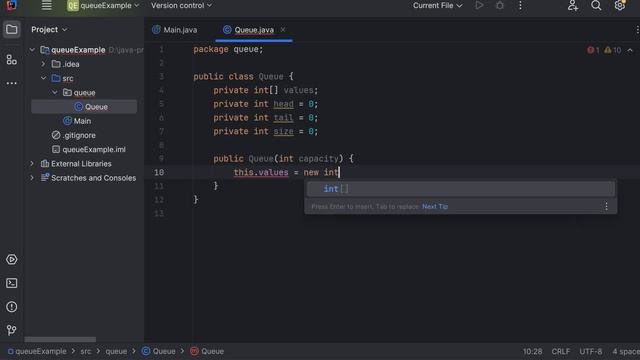640x360 pixels.
Task: Collapse the queue package
Action: [55, 93]
